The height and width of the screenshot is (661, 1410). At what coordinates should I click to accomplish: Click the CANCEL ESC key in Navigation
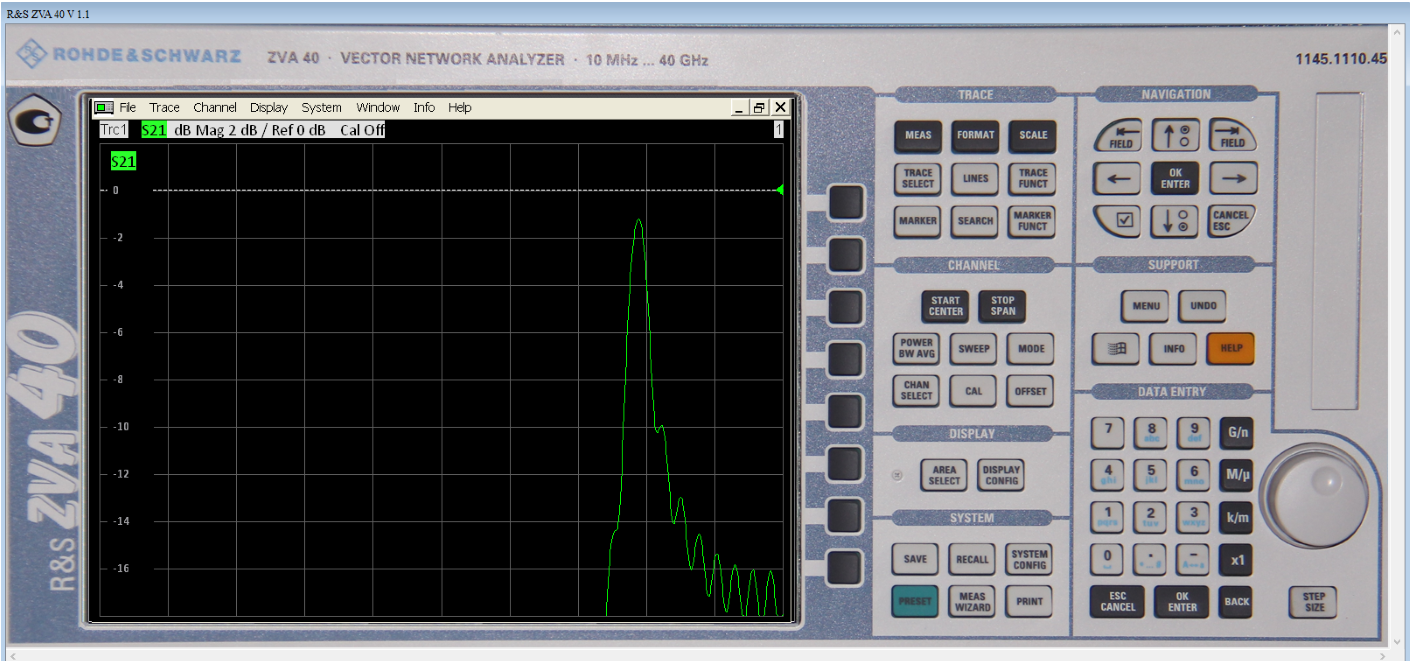click(1232, 221)
